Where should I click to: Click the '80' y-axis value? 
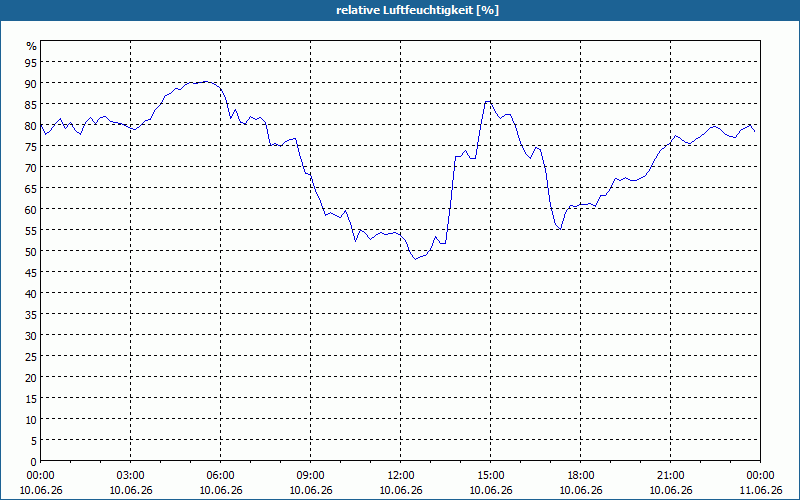[31, 126]
